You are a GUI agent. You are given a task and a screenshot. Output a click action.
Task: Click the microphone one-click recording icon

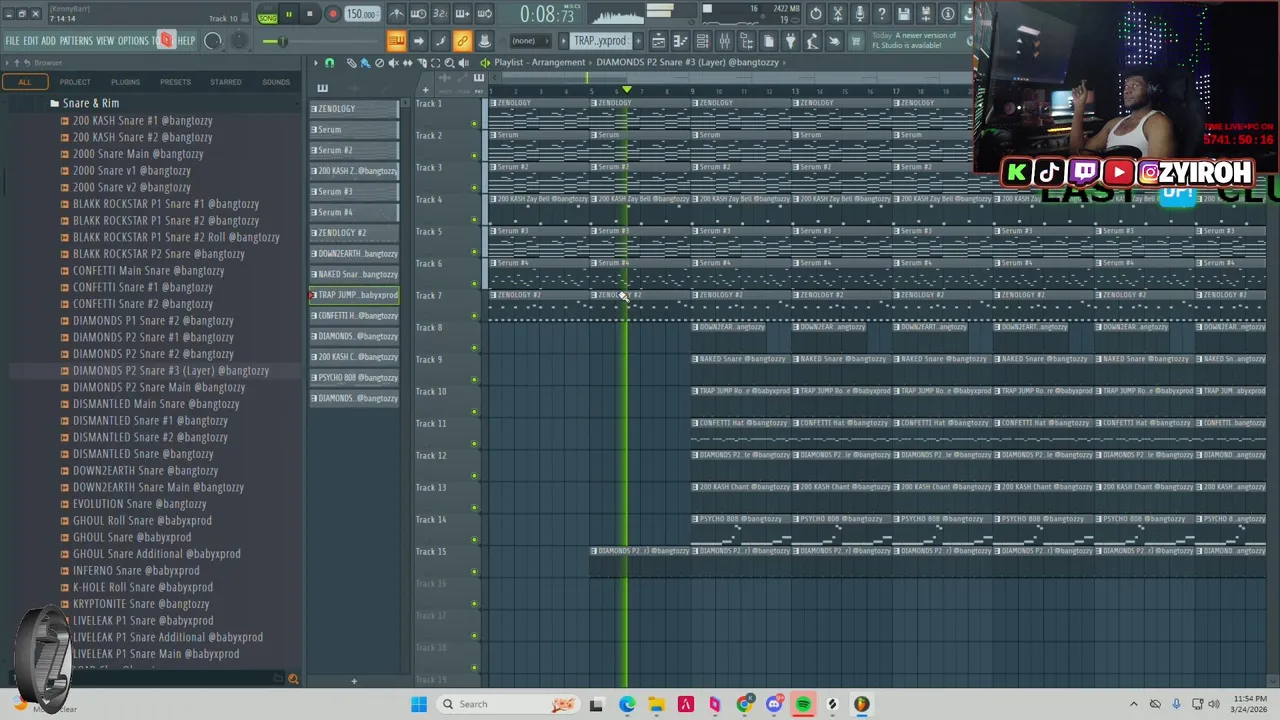coord(859,14)
